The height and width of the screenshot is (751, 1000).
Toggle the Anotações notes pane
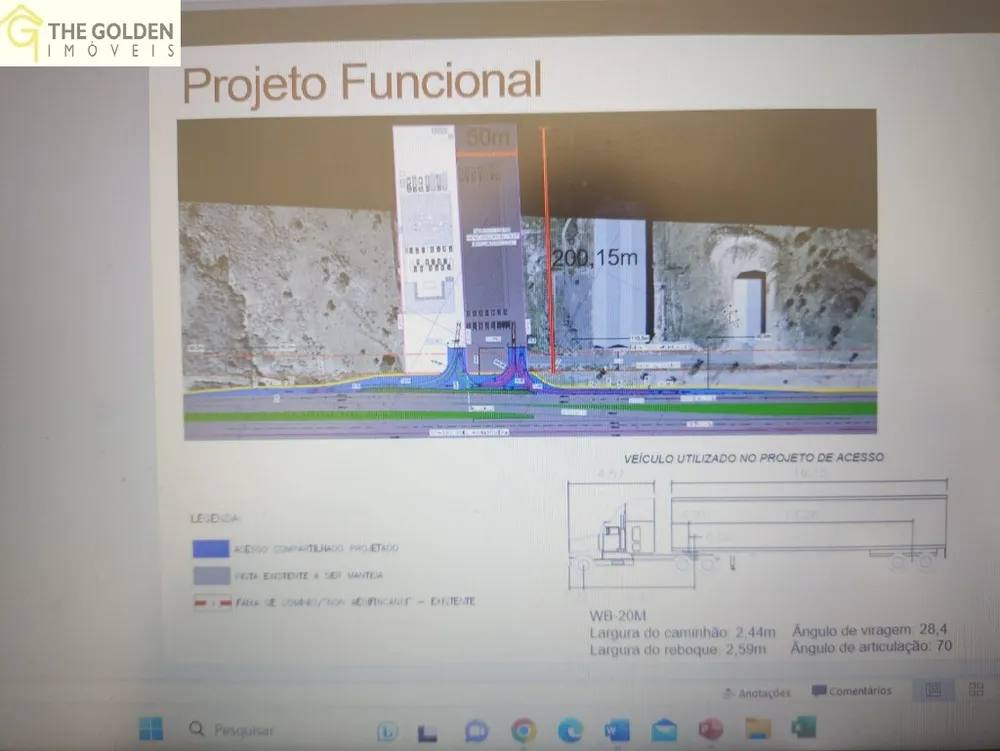click(x=757, y=693)
